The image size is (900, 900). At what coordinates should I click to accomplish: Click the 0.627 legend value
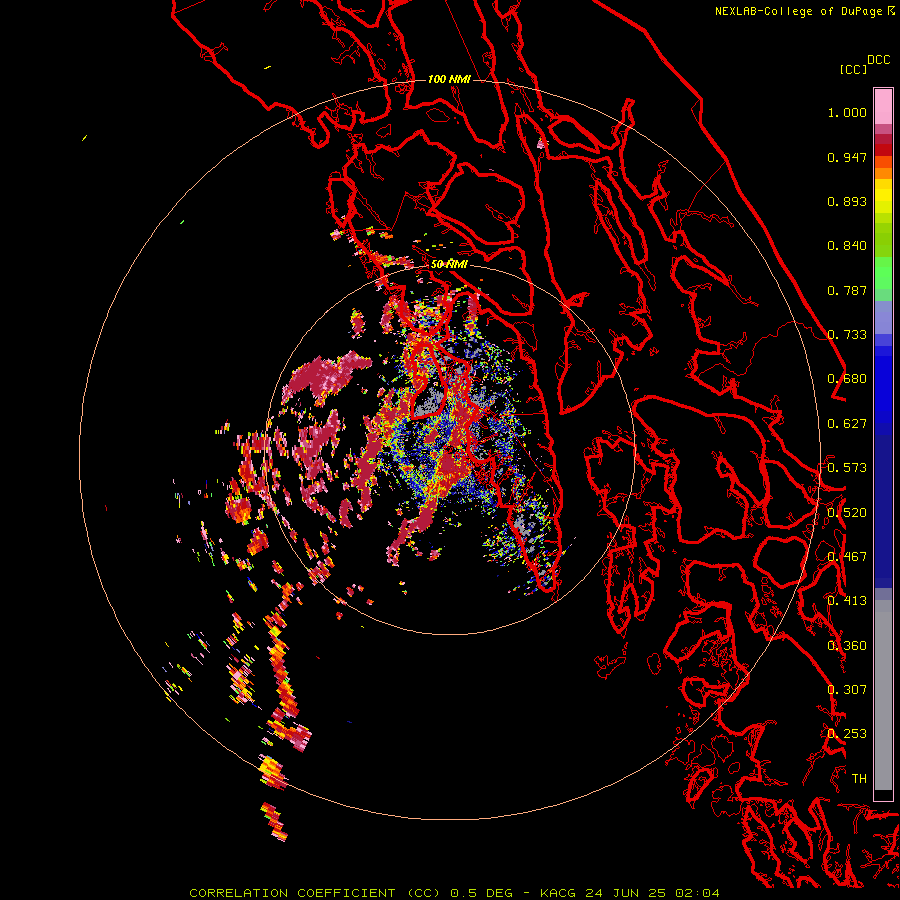click(847, 424)
